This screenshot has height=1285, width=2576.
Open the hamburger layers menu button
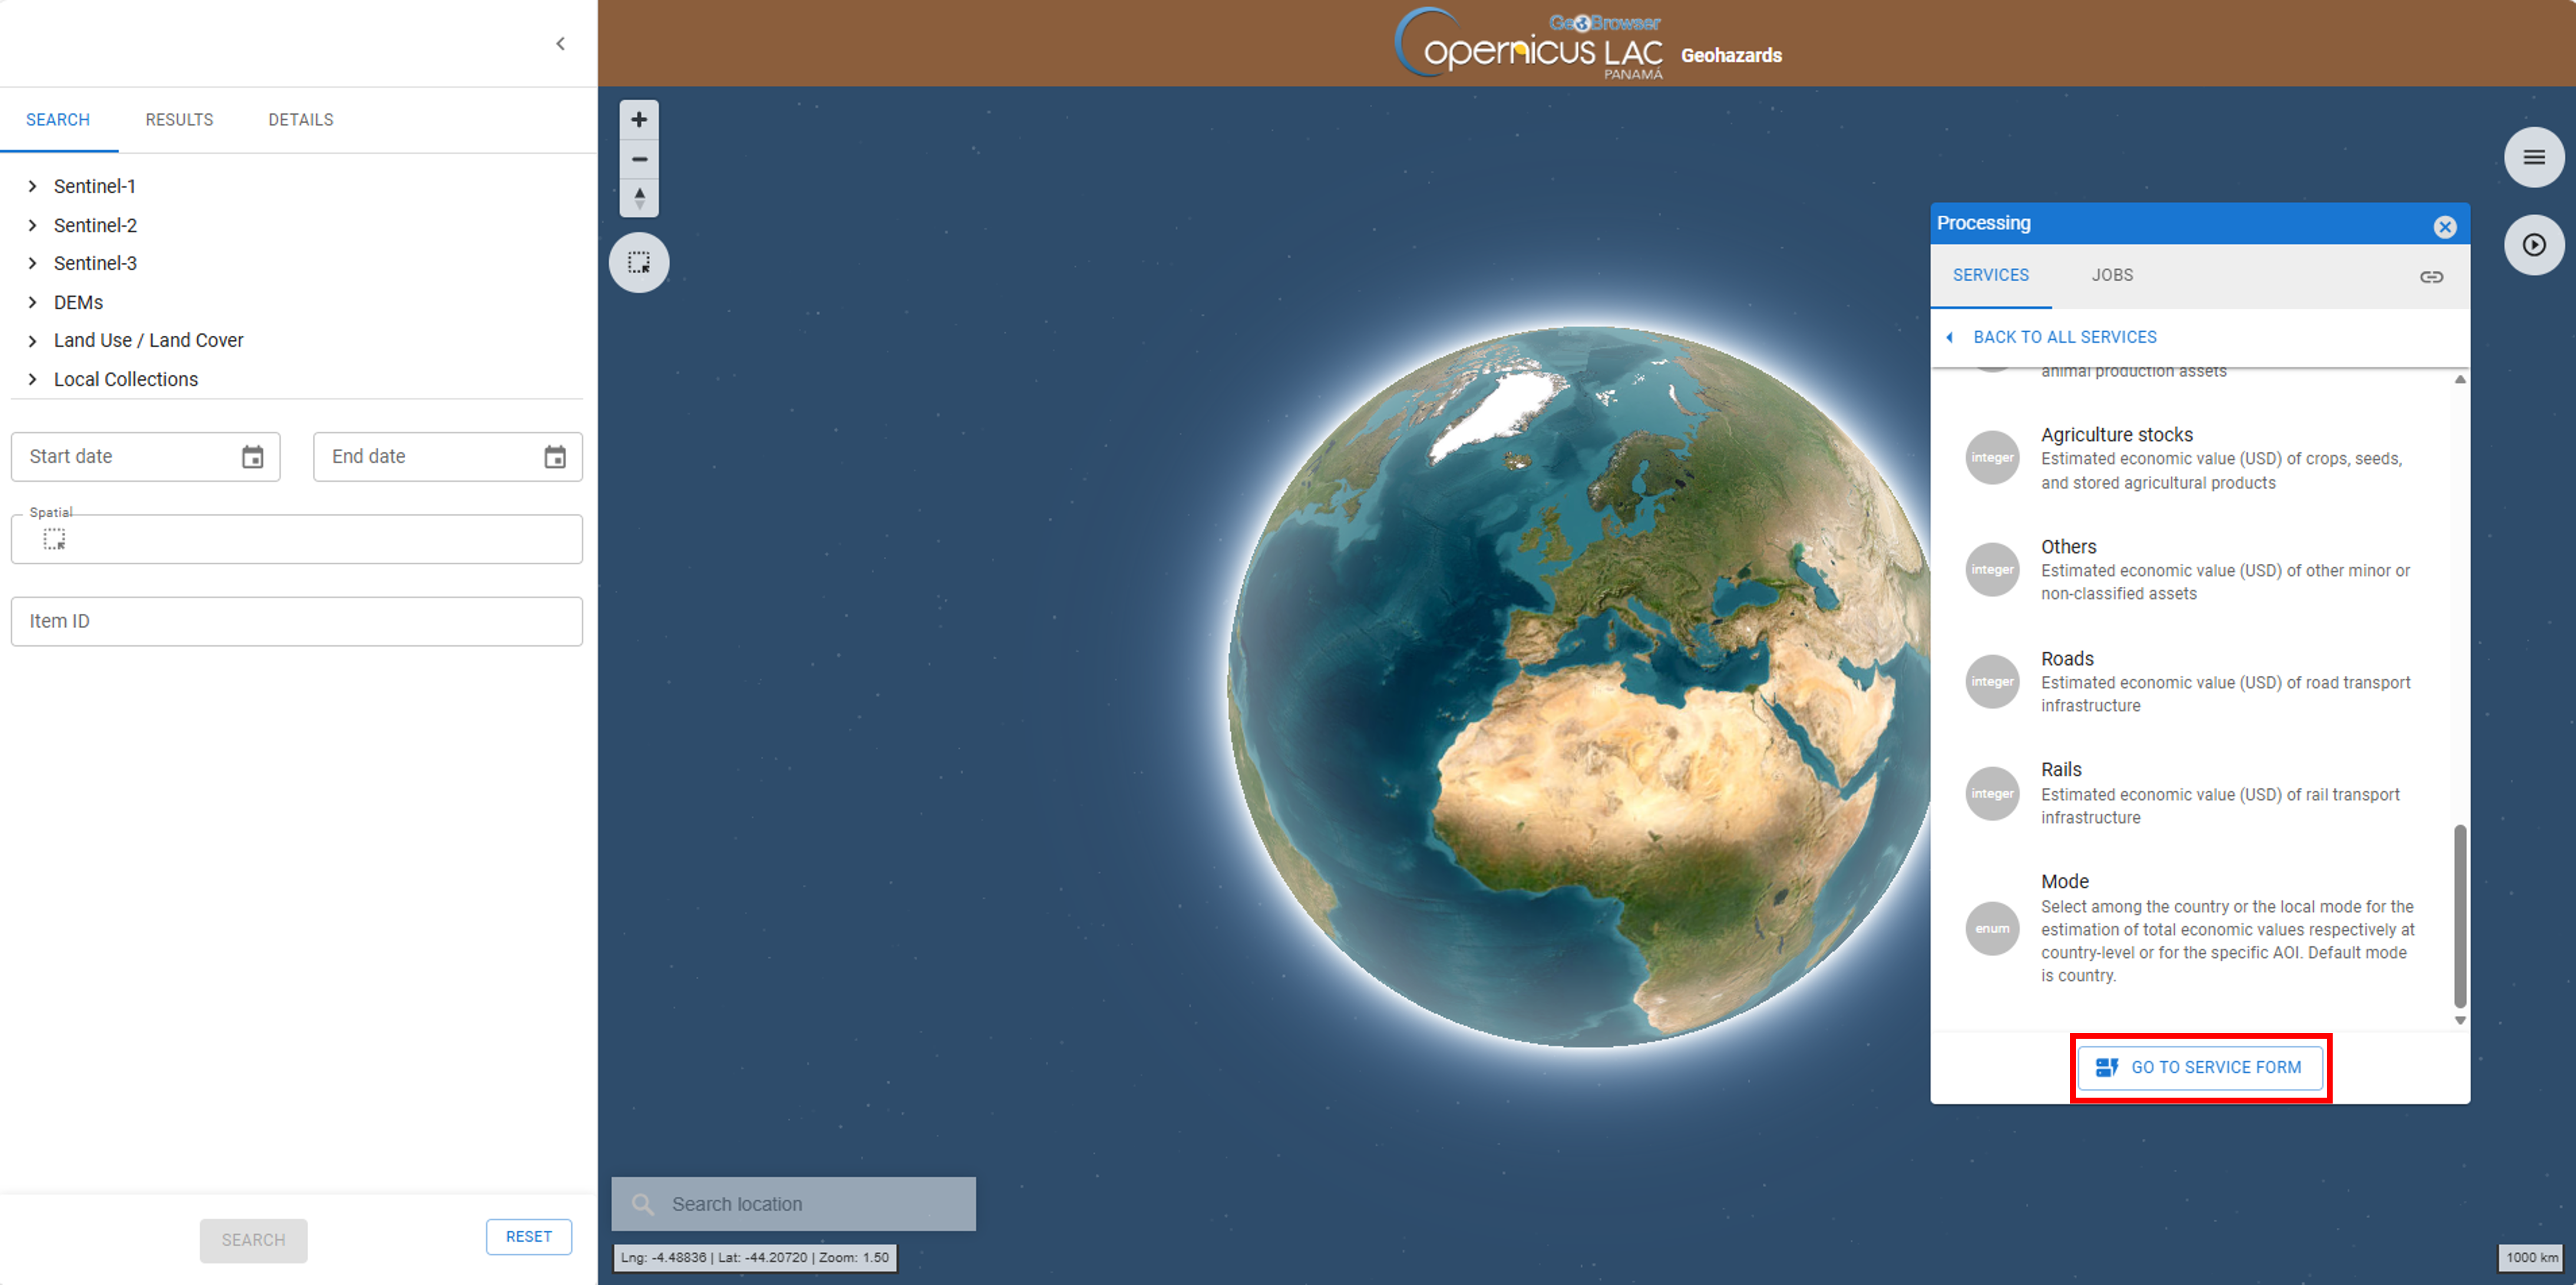[x=2533, y=158]
